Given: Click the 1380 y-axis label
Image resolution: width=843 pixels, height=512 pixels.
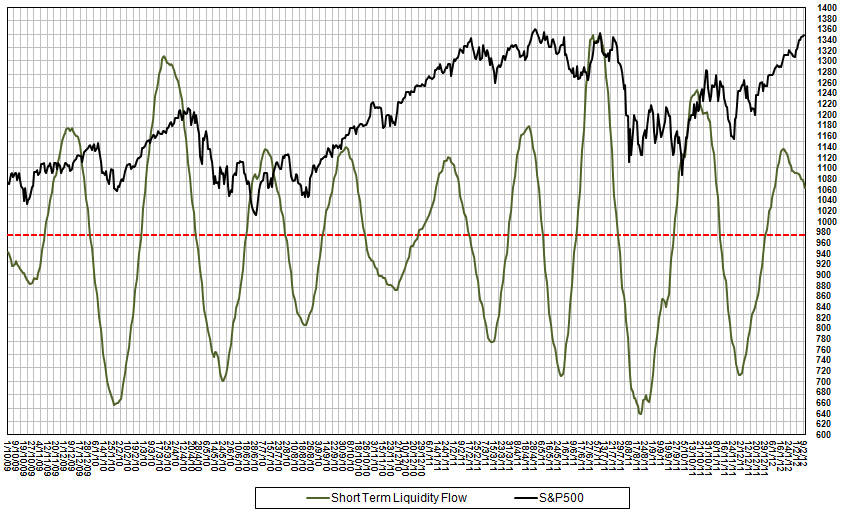Looking at the screenshot, I should (x=826, y=18).
